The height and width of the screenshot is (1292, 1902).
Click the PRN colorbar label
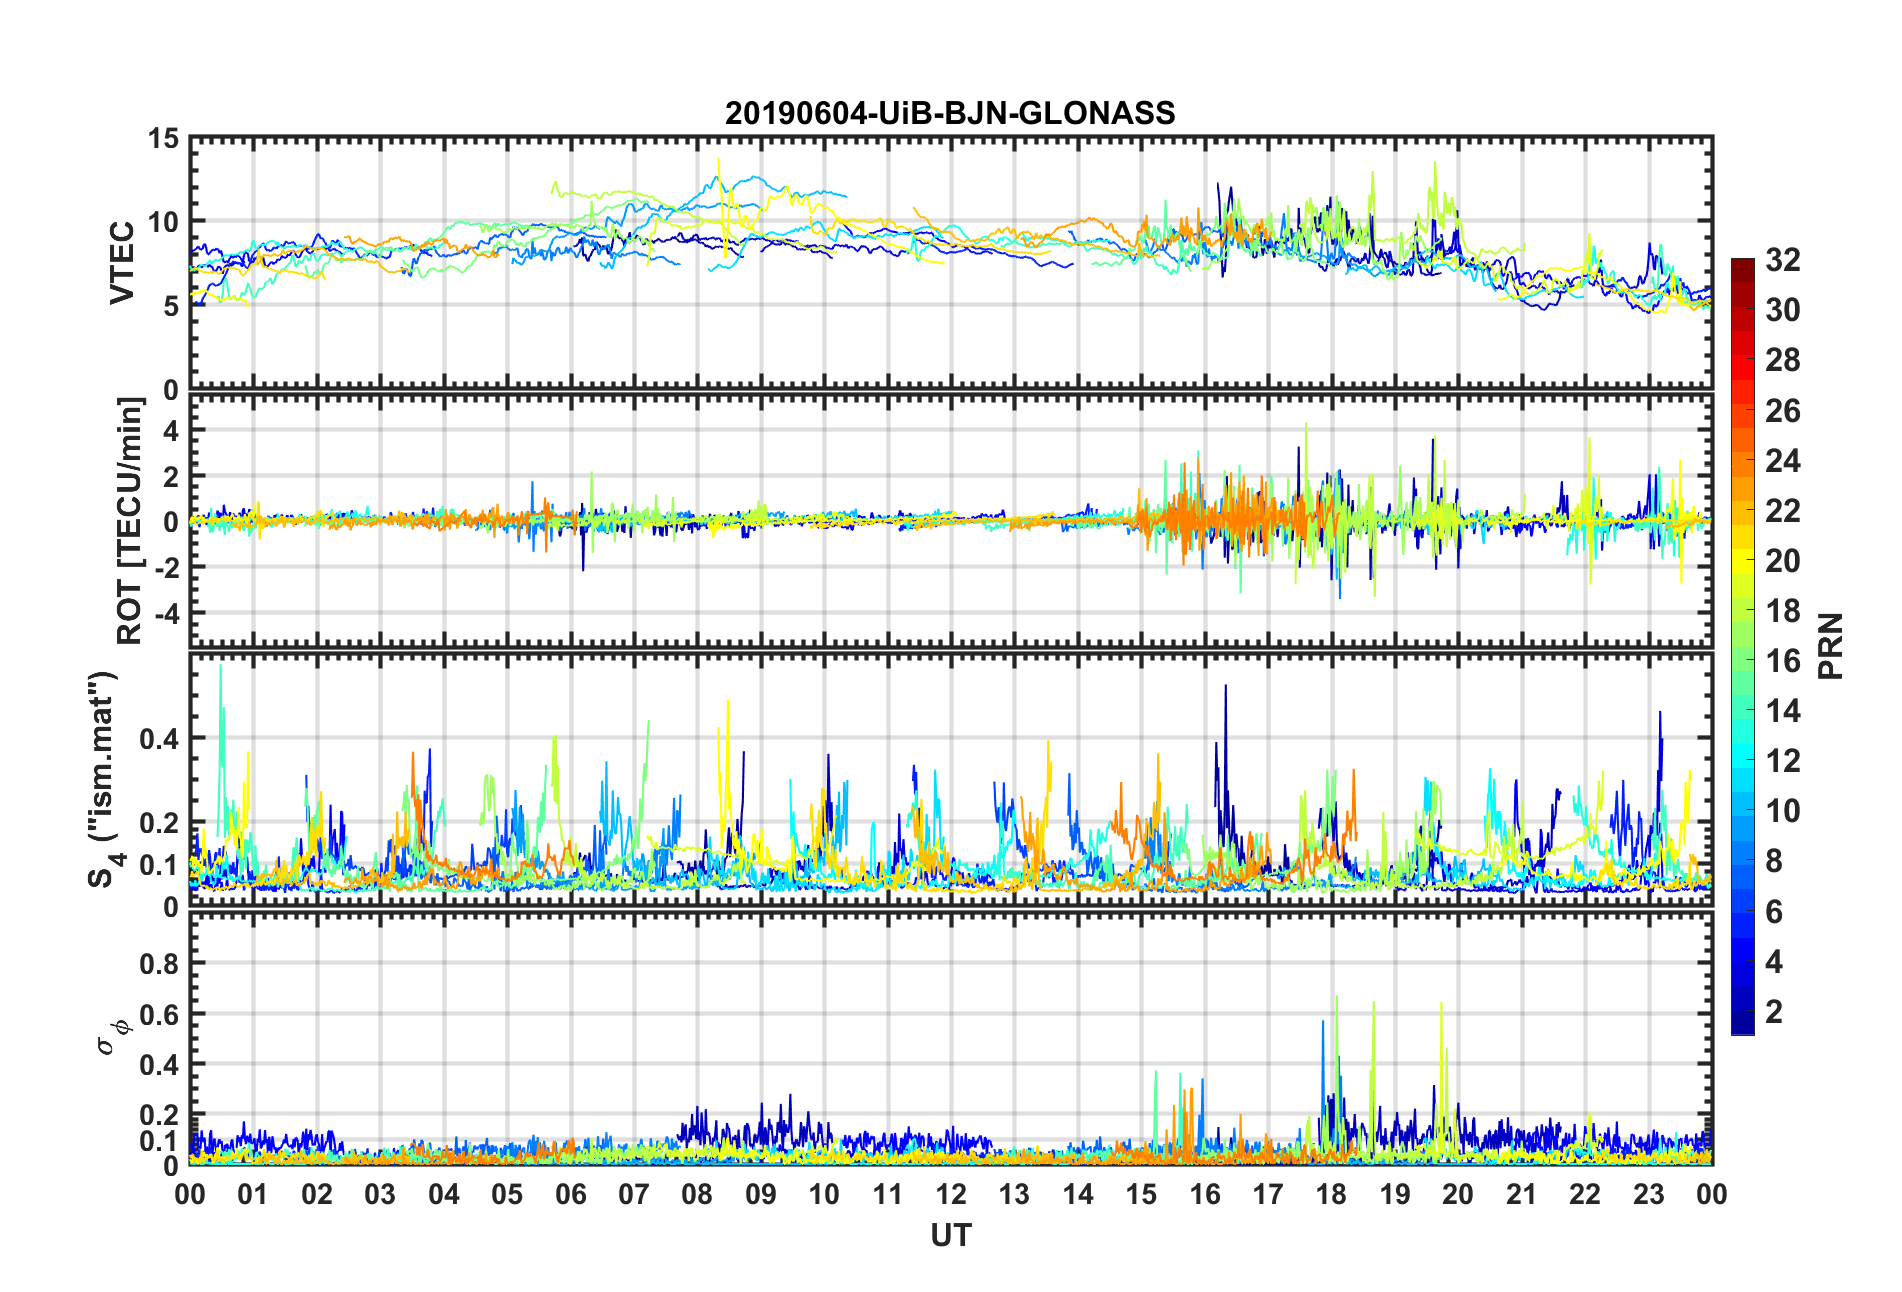pyautogui.click(x=1830, y=646)
